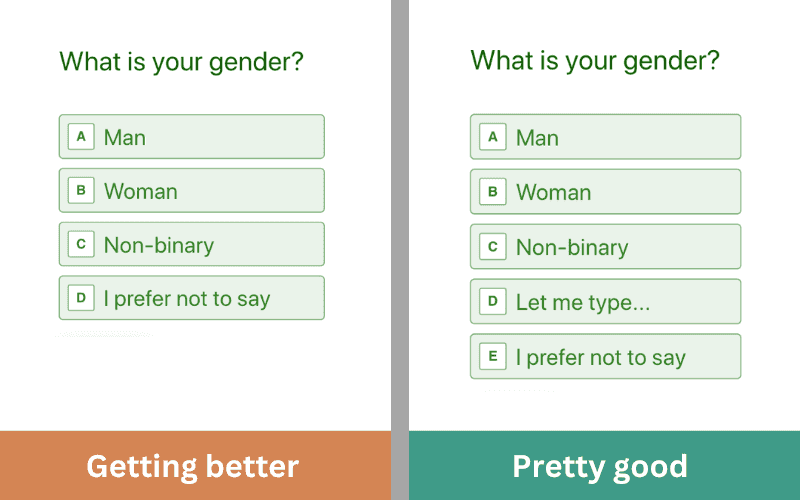
Task: Click the A key badge in left form
Action: [x=81, y=136]
